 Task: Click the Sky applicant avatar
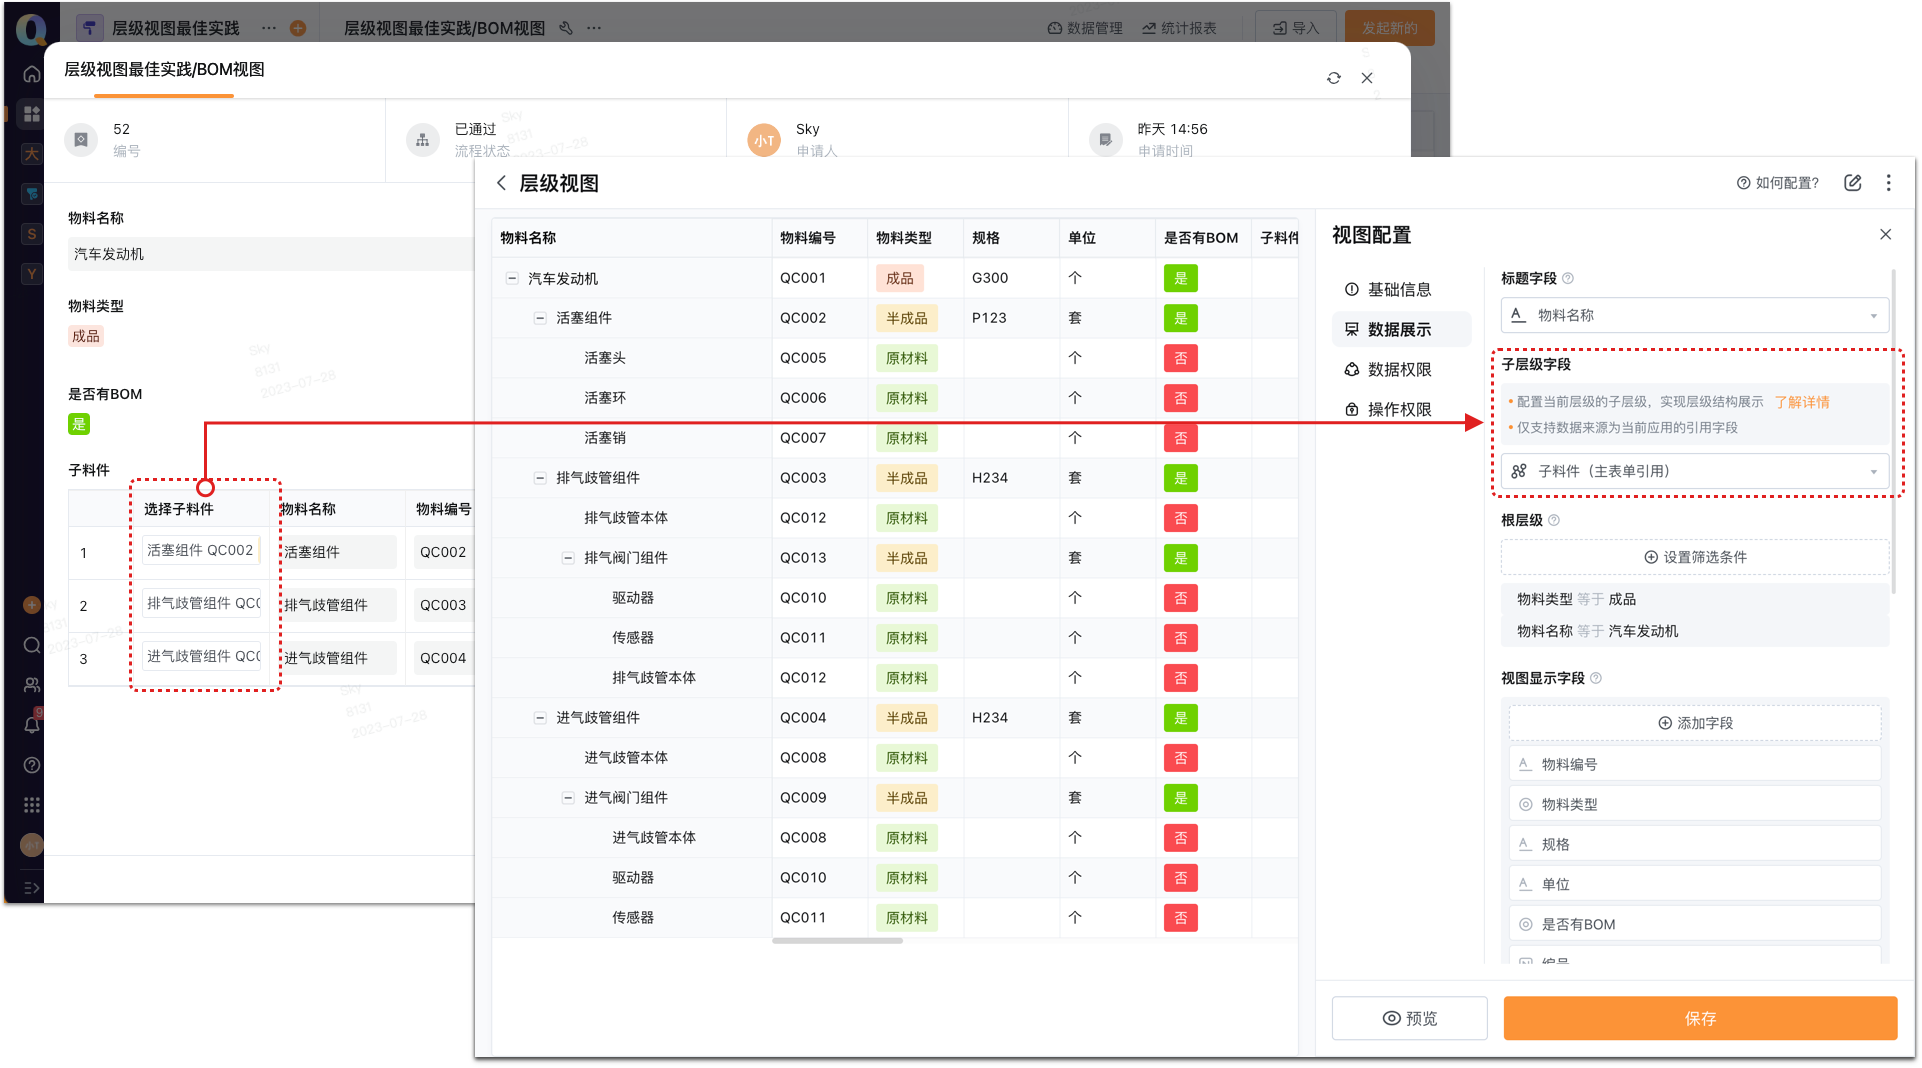(x=764, y=140)
